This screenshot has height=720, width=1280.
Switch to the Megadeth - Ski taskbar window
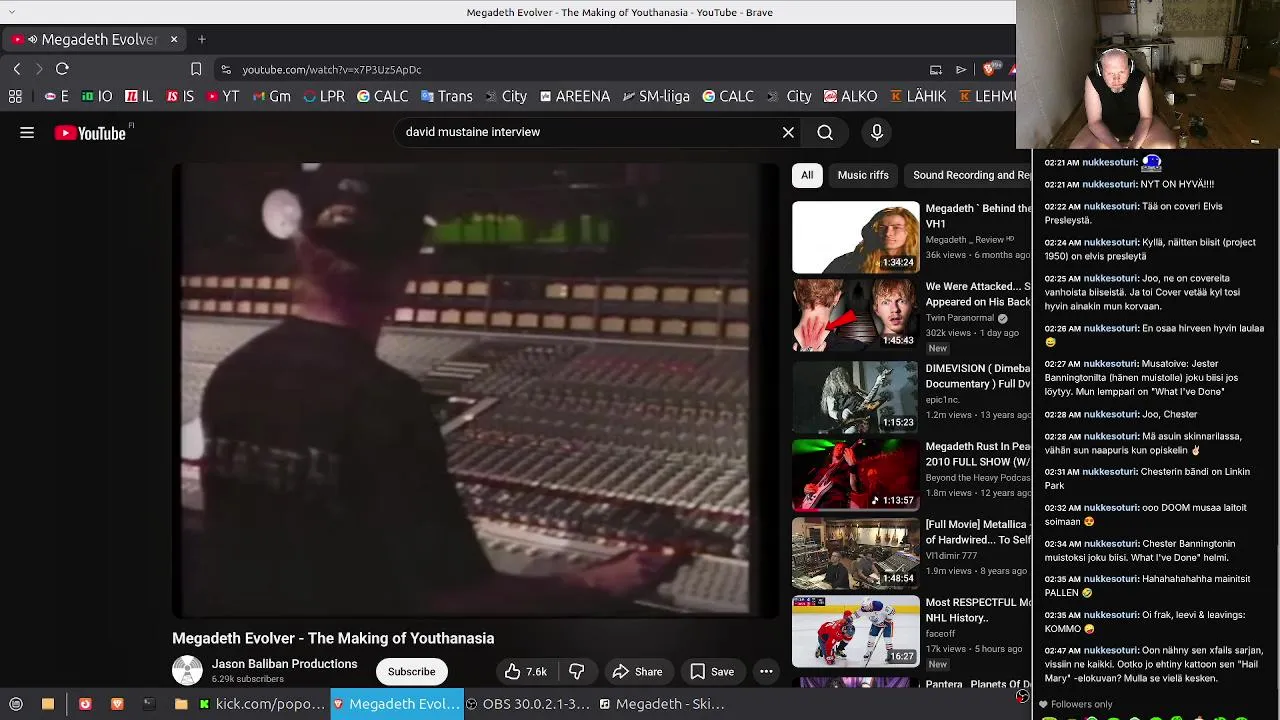pyautogui.click(x=661, y=704)
